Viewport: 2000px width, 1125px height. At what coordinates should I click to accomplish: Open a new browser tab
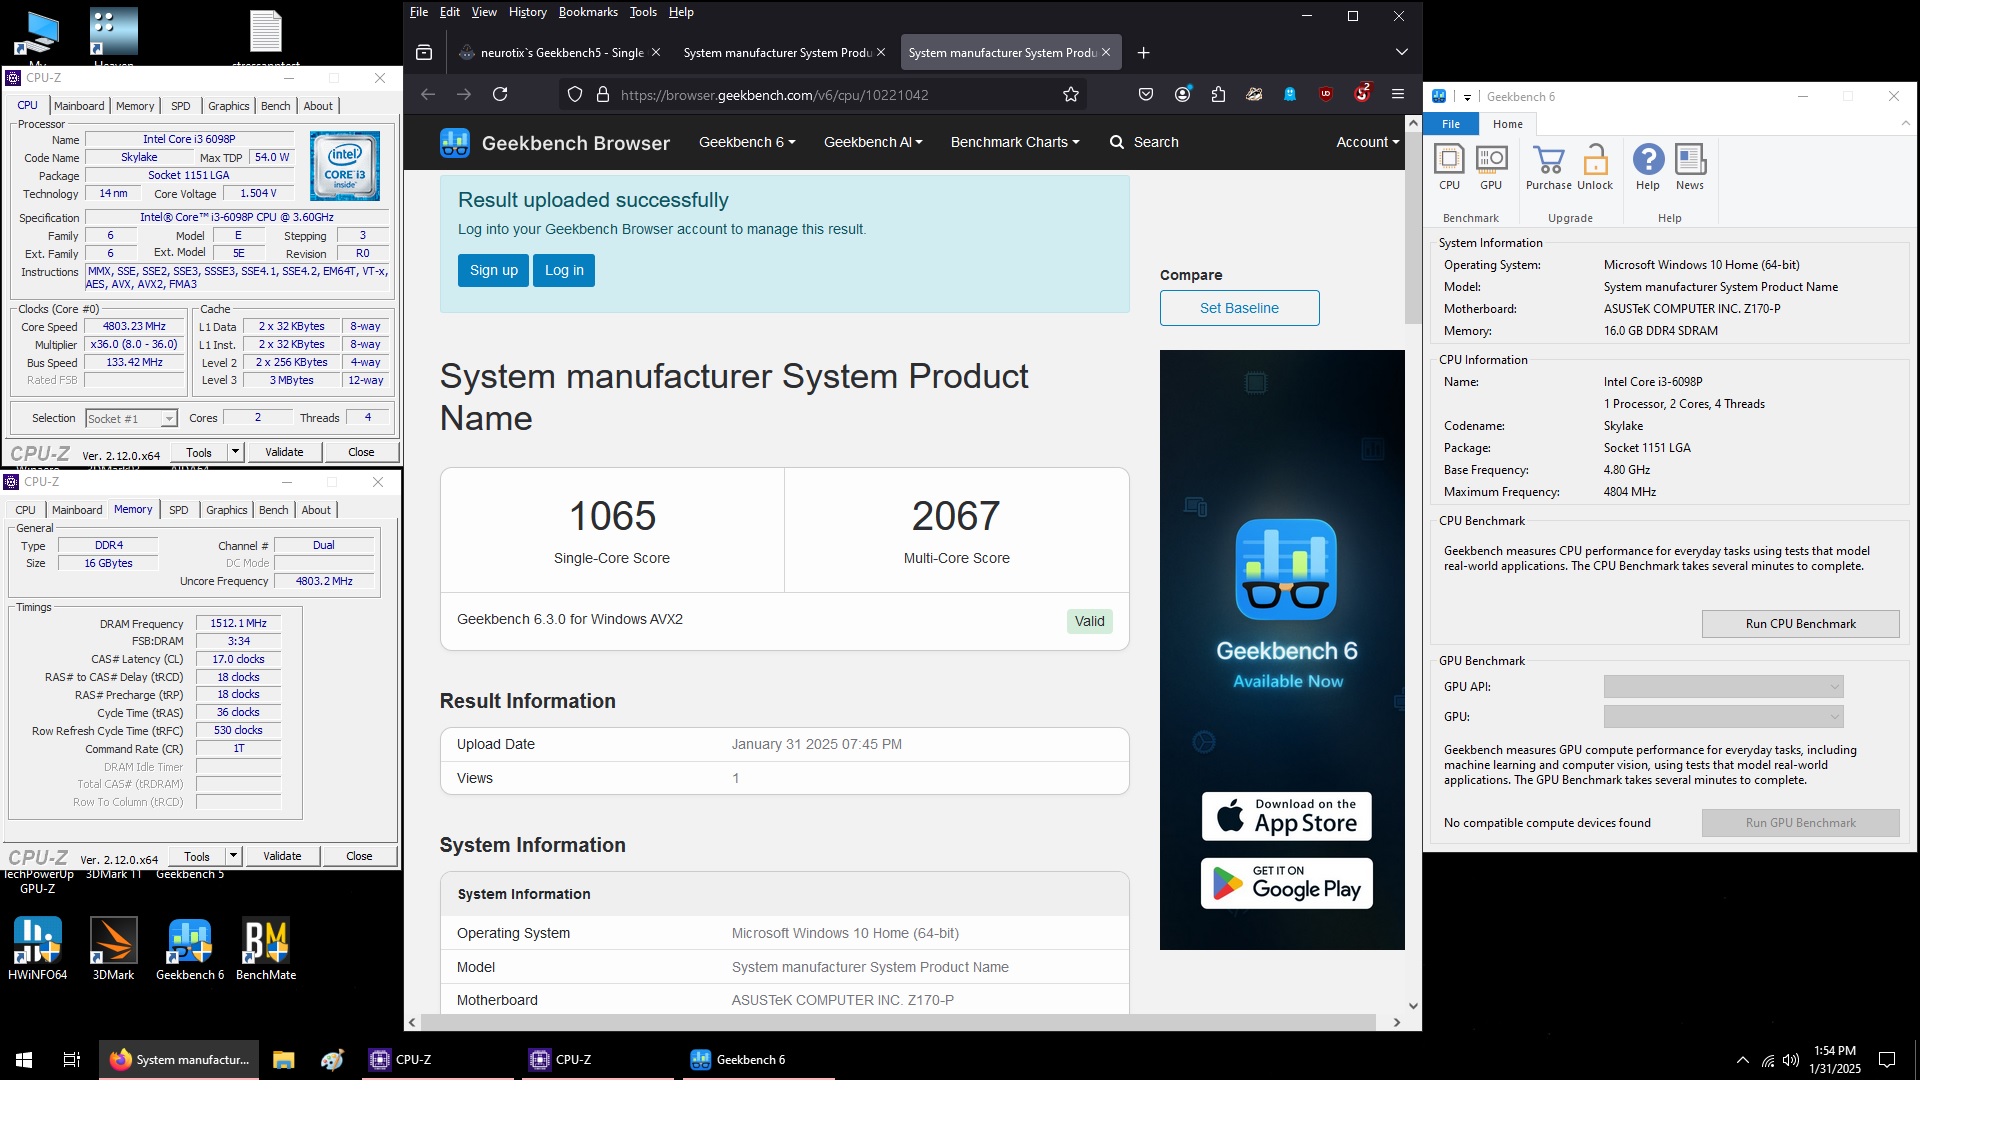1144,52
